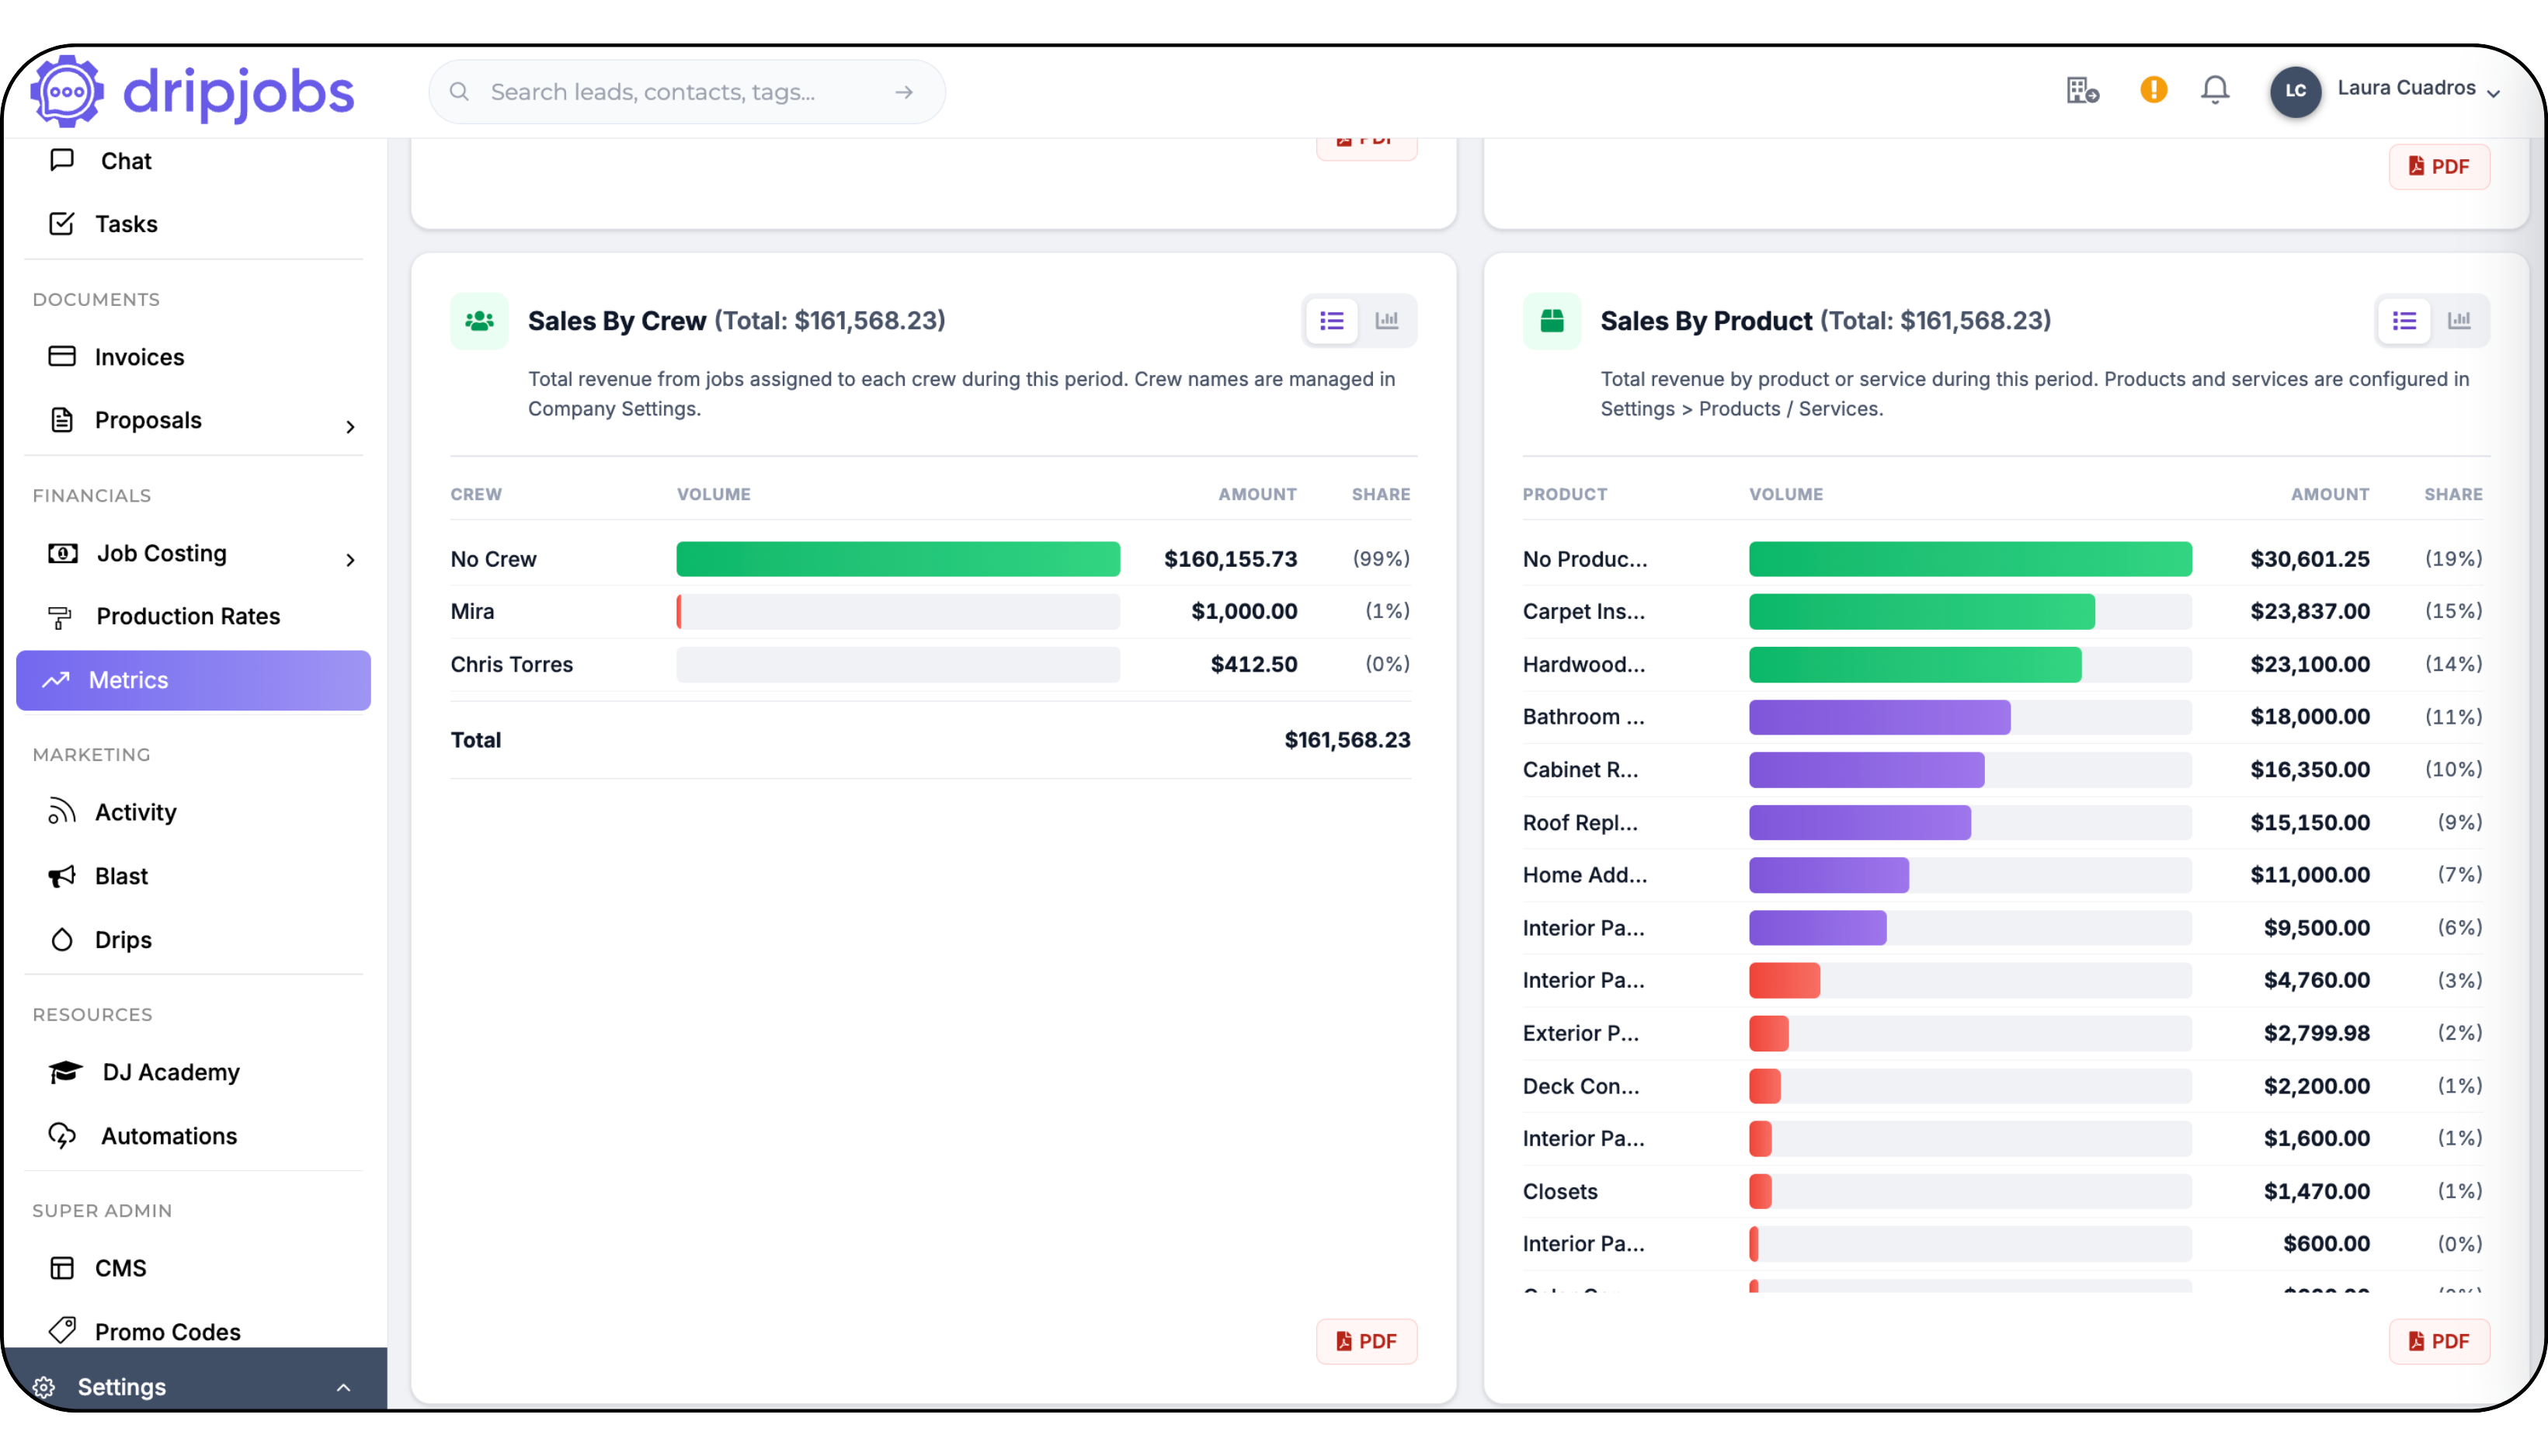Switch Sales By Product to list view
2548x1456 pixels.
(x=2404, y=321)
